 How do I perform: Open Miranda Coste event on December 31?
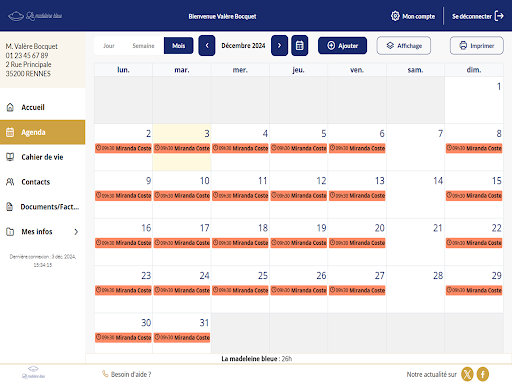coord(182,338)
